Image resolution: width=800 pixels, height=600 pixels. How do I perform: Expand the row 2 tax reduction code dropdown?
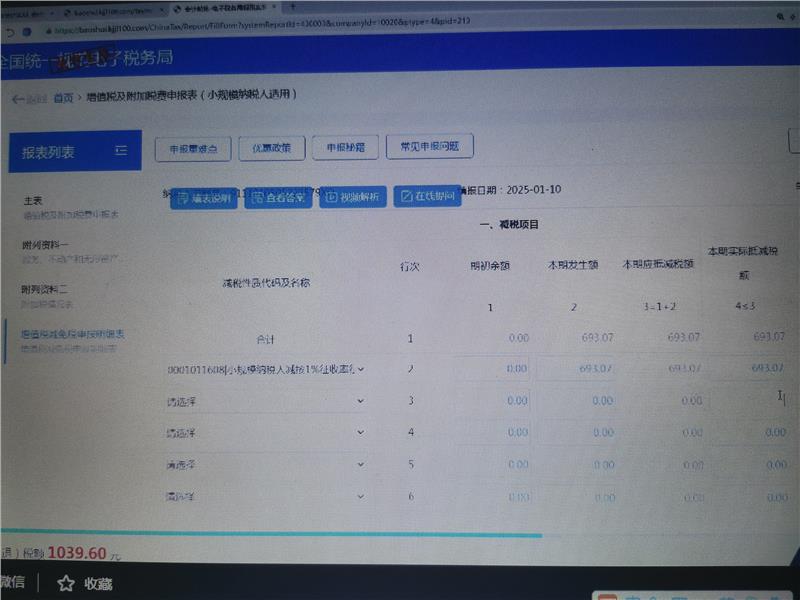pyautogui.click(x=360, y=369)
